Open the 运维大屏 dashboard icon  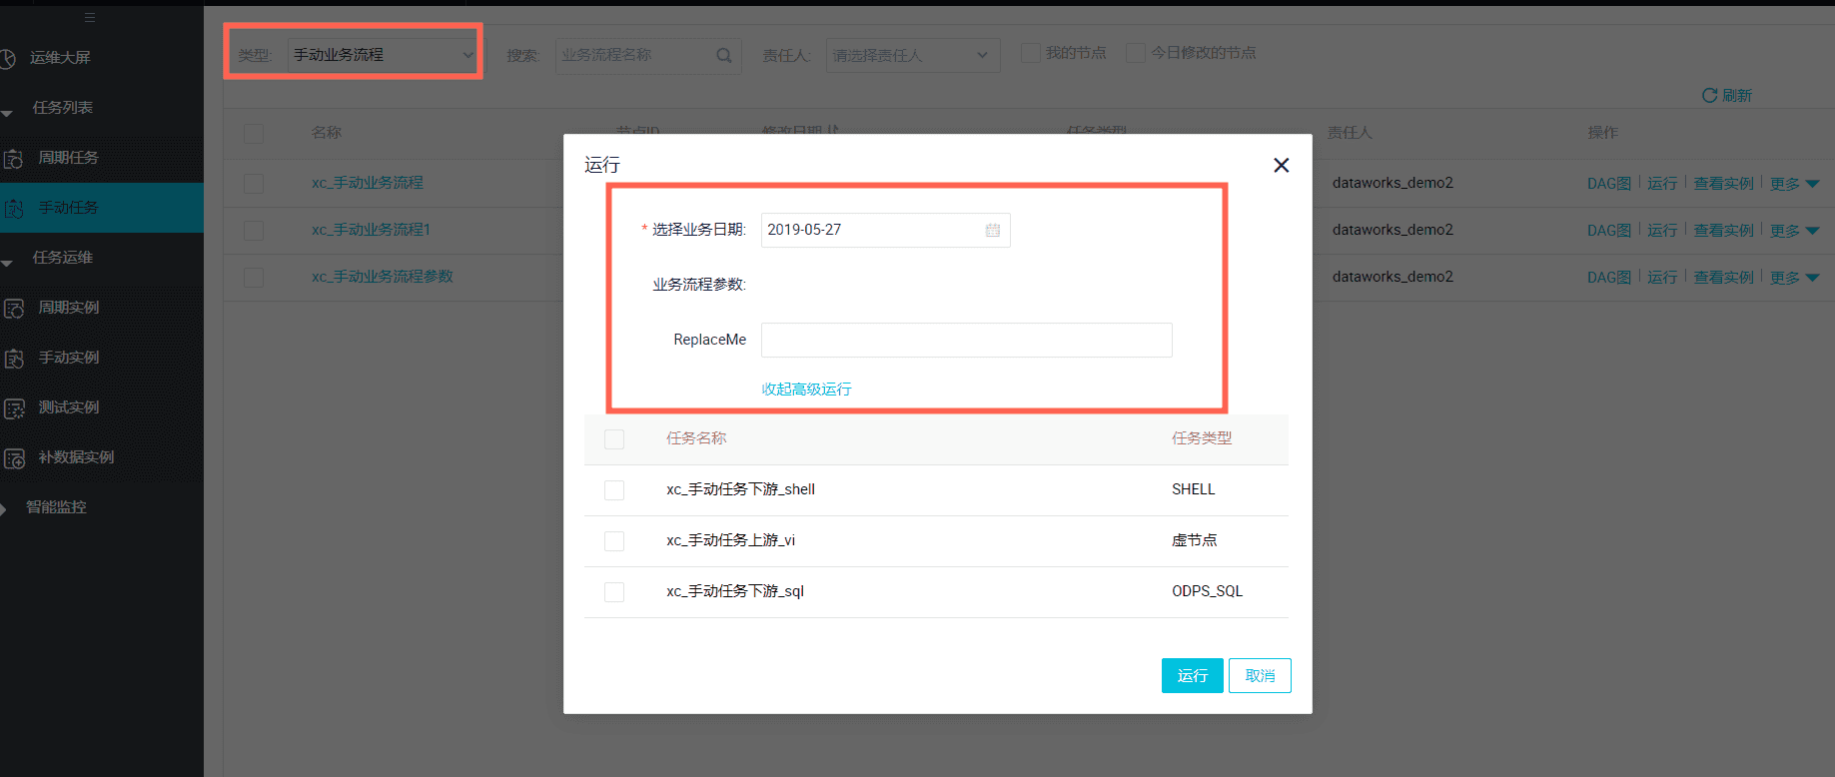click(7, 58)
